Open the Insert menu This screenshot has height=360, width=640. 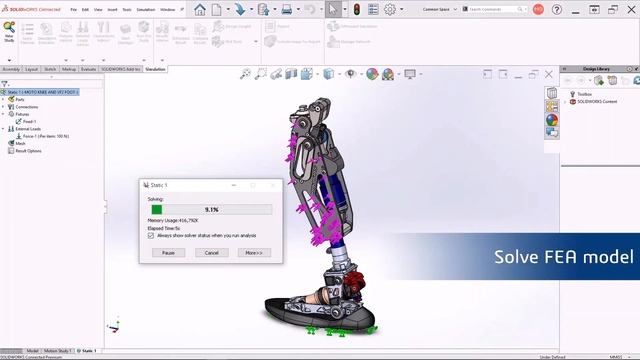point(112,9)
